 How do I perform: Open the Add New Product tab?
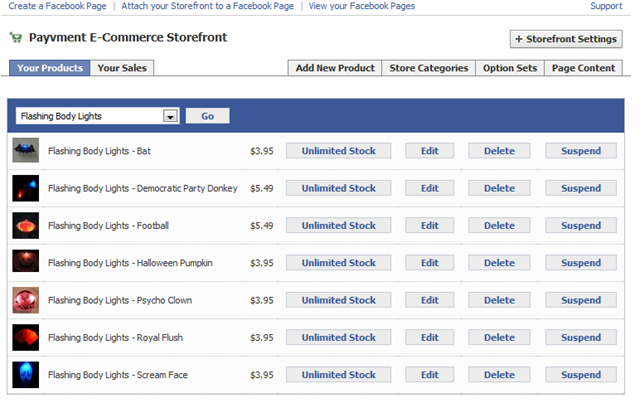pyautogui.click(x=335, y=68)
